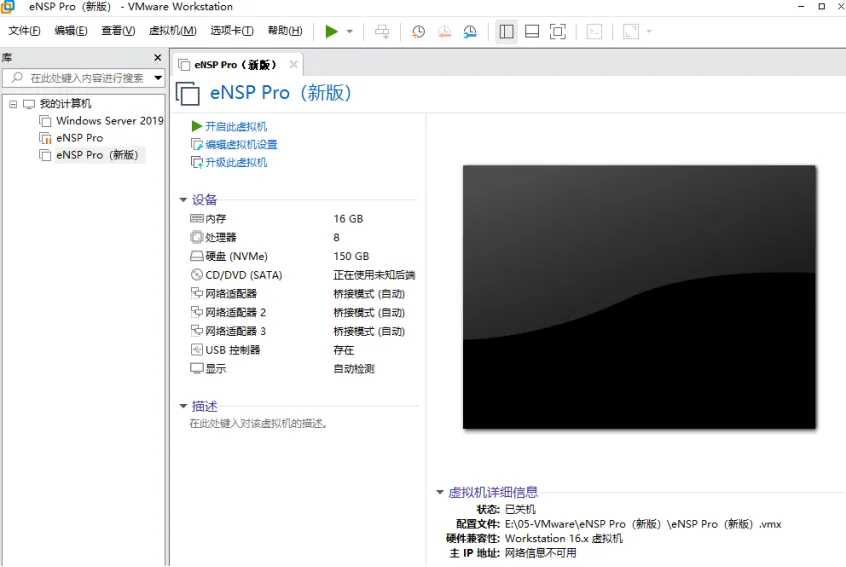Select 我的计算机 in the library tree
This screenshot has height=567, width=846.
pyautogui.click(x=65, y=104)
